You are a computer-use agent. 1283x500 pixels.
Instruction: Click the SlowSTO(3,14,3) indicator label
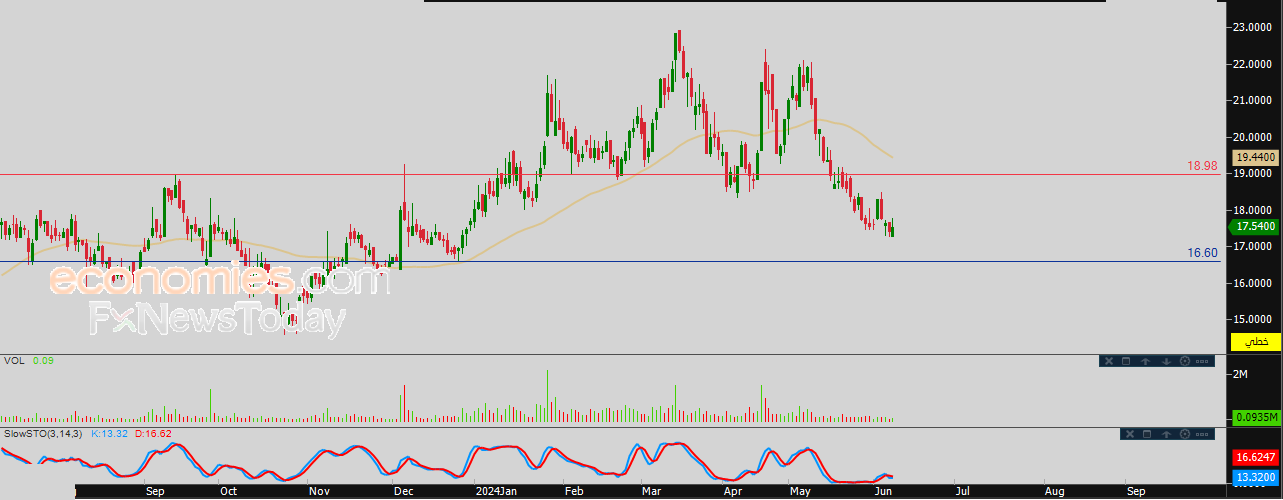point(45,434)
